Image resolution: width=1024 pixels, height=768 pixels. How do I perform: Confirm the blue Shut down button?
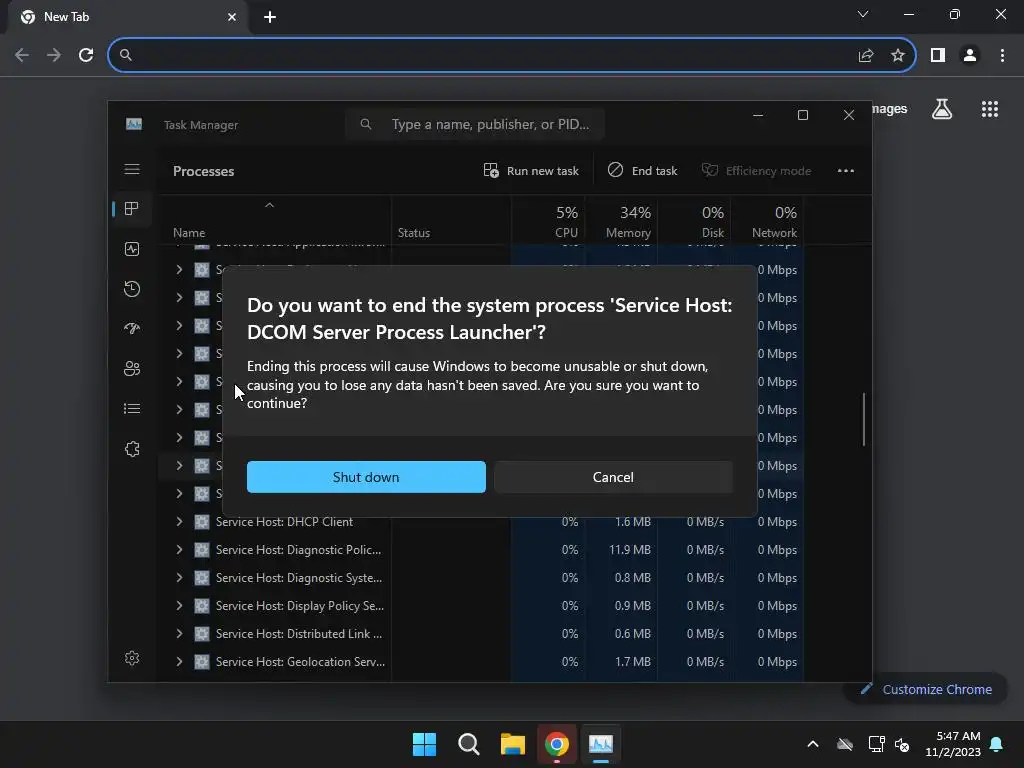[366, 477]
